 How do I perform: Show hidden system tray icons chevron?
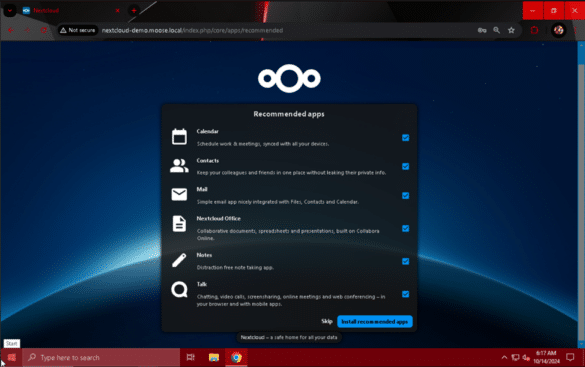click(504, 358)
